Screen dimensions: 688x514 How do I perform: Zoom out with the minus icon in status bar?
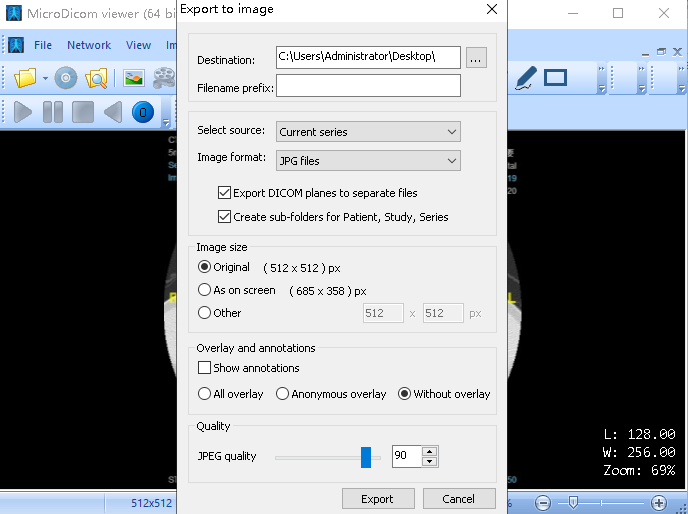coord(543,503)
